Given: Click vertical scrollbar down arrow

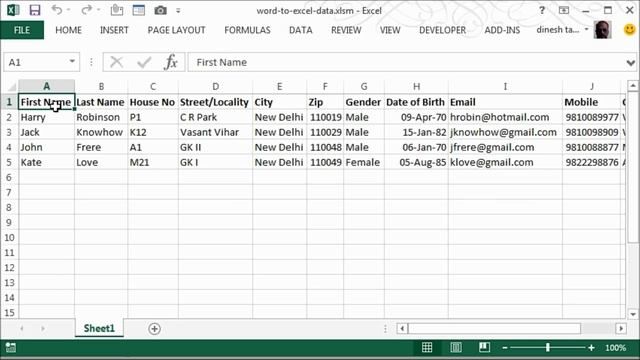Looking at the screenshot, I should (x=633, y=314).
